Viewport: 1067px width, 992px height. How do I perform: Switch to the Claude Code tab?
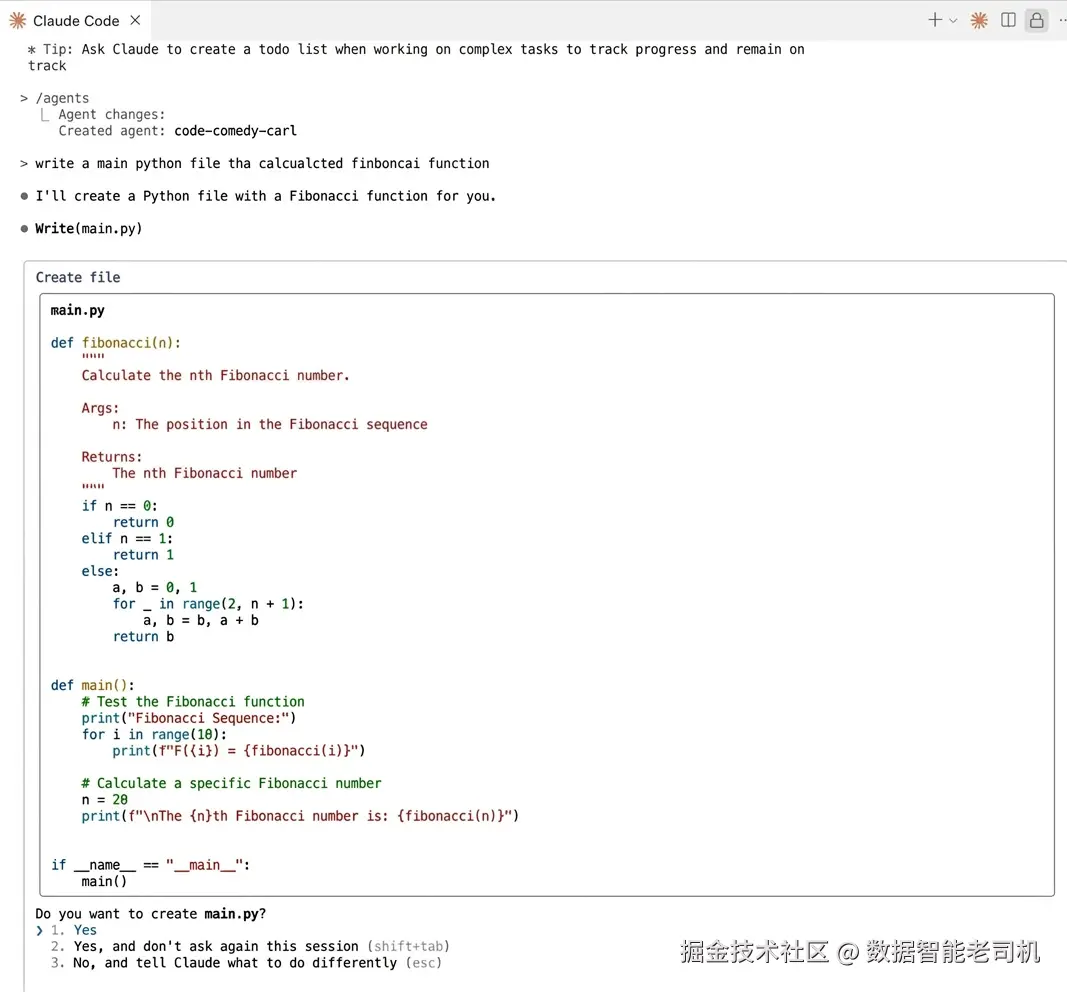(76, 21)
